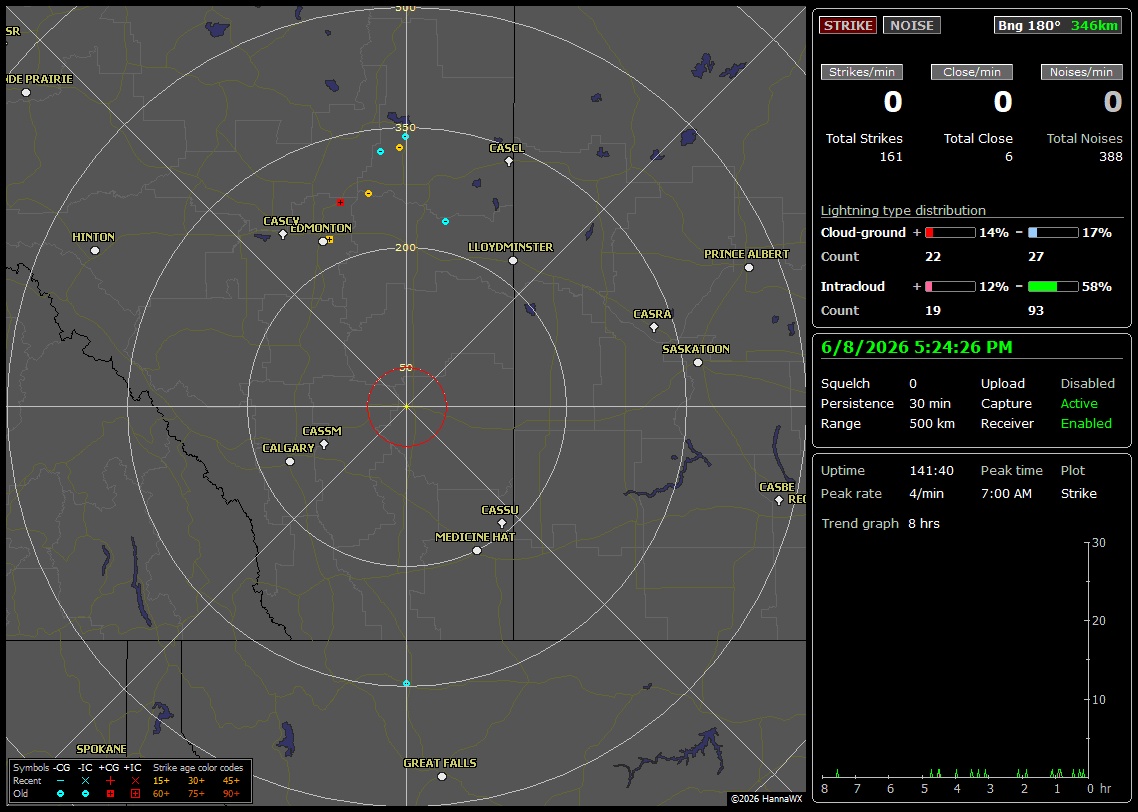Click the 200 km range ring label
Viewport: 1138px width, 812px height.
(x=406, y=247)
